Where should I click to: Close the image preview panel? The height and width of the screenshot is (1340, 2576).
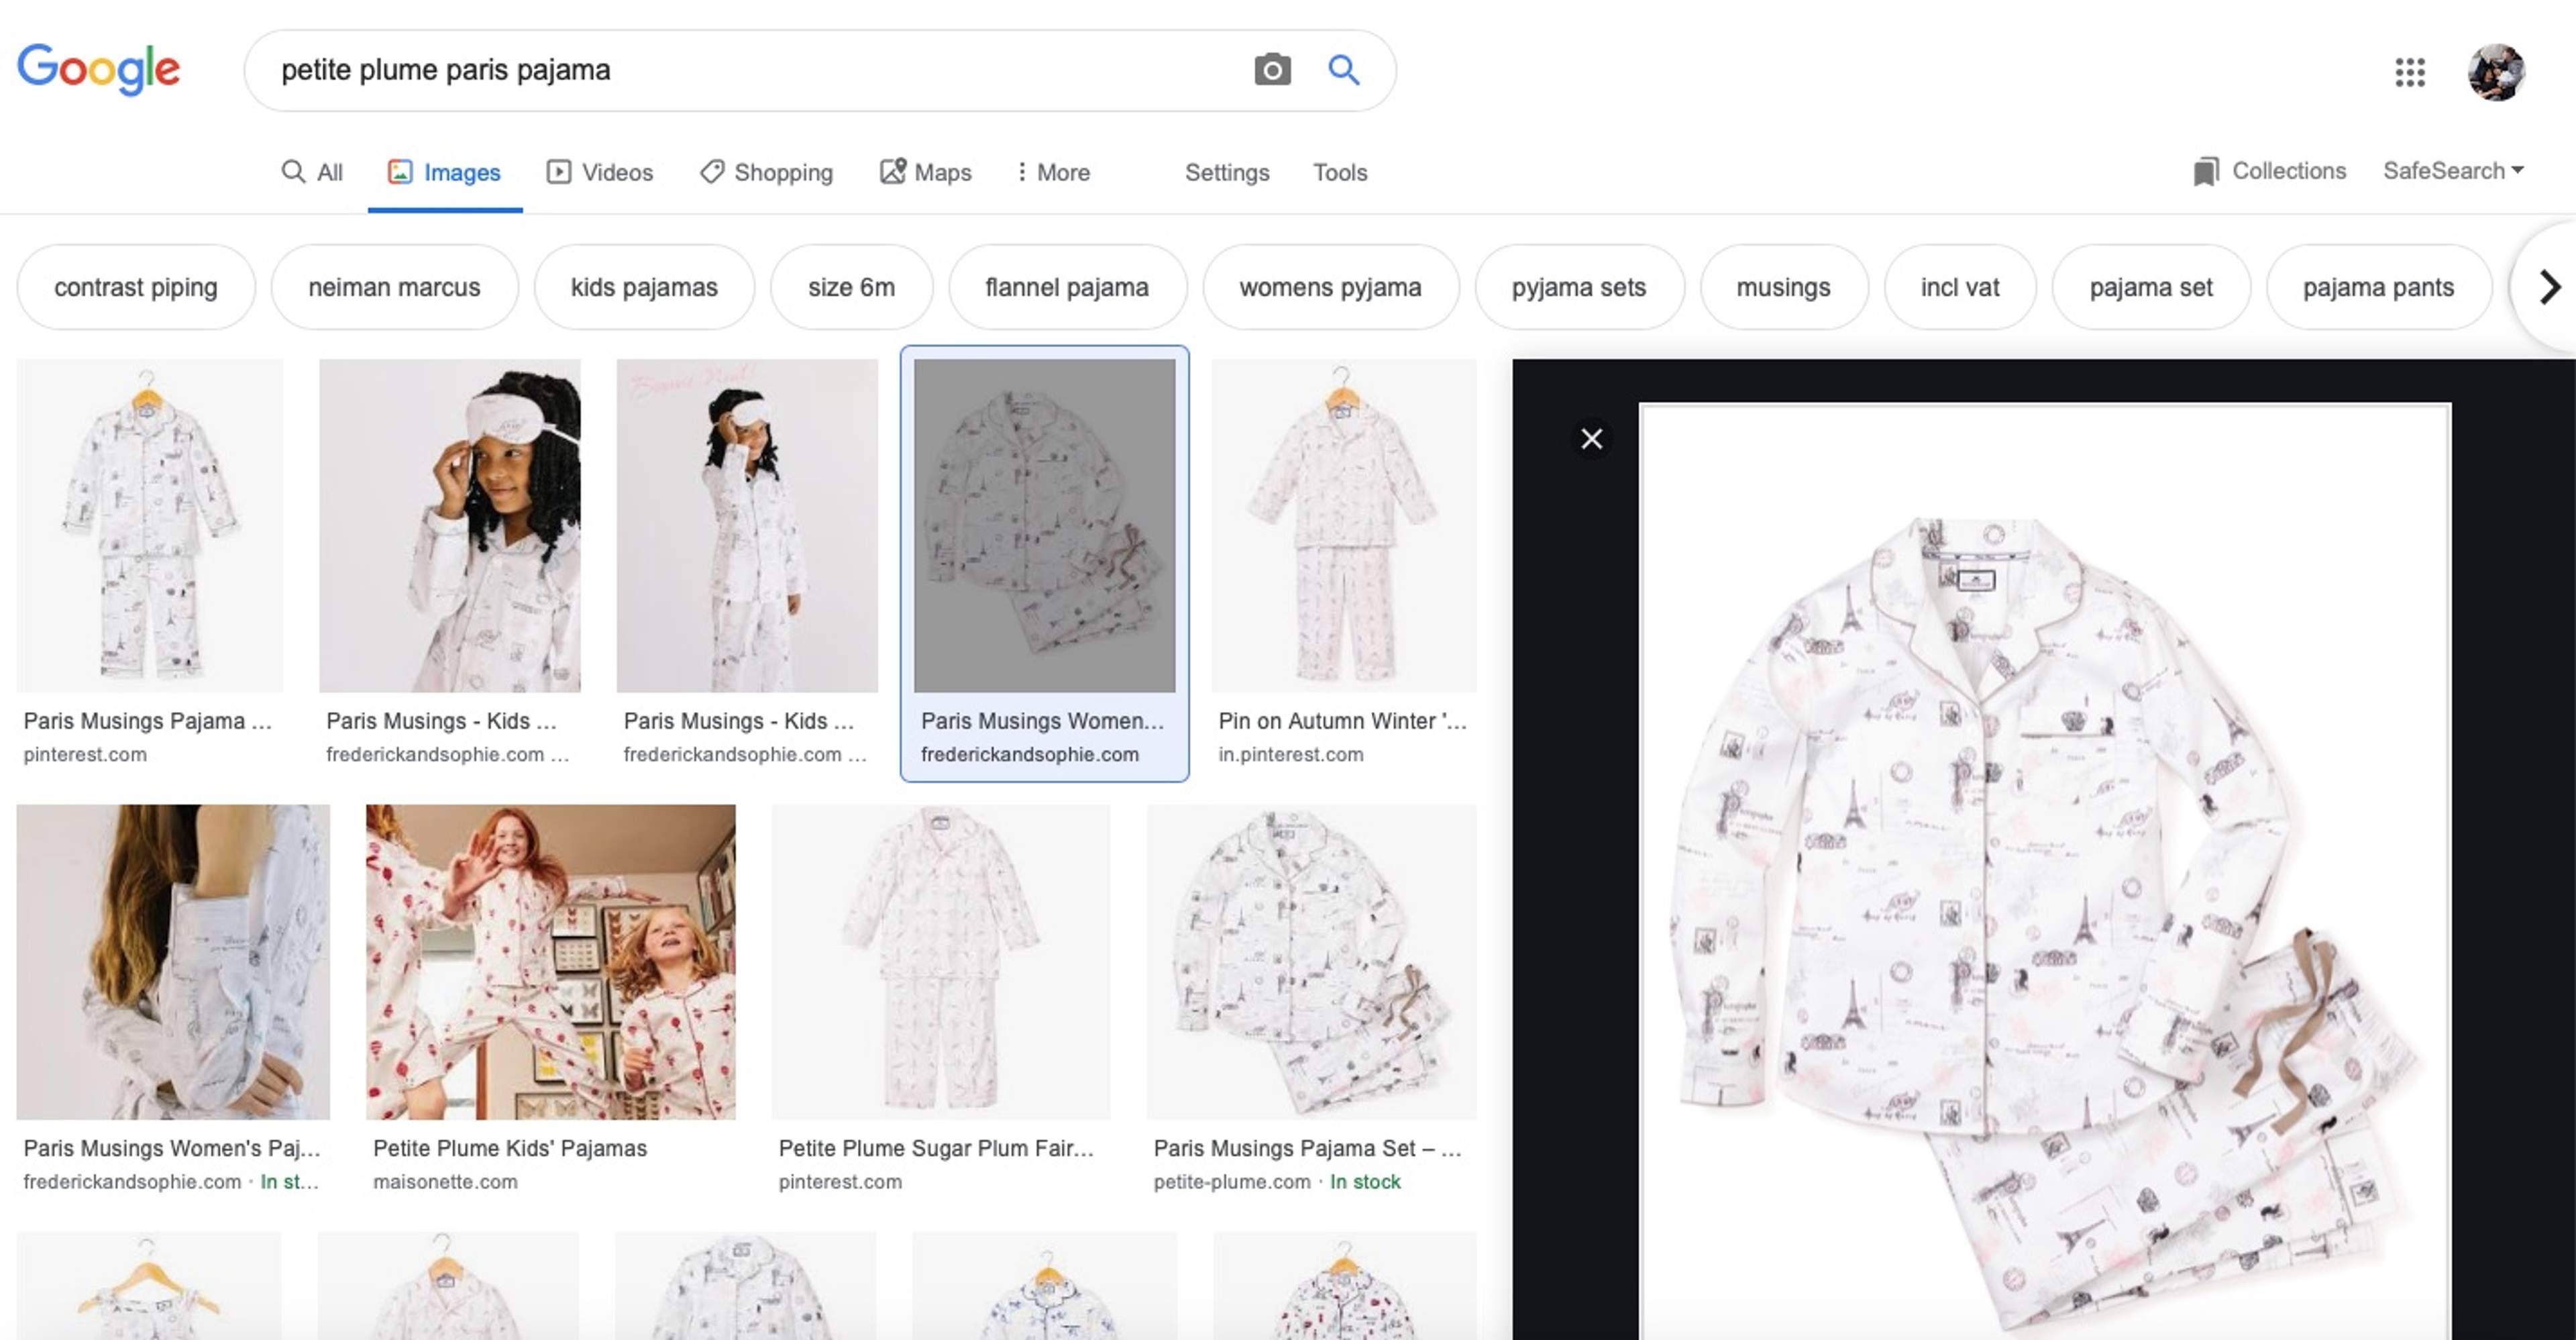point(1591,439)
